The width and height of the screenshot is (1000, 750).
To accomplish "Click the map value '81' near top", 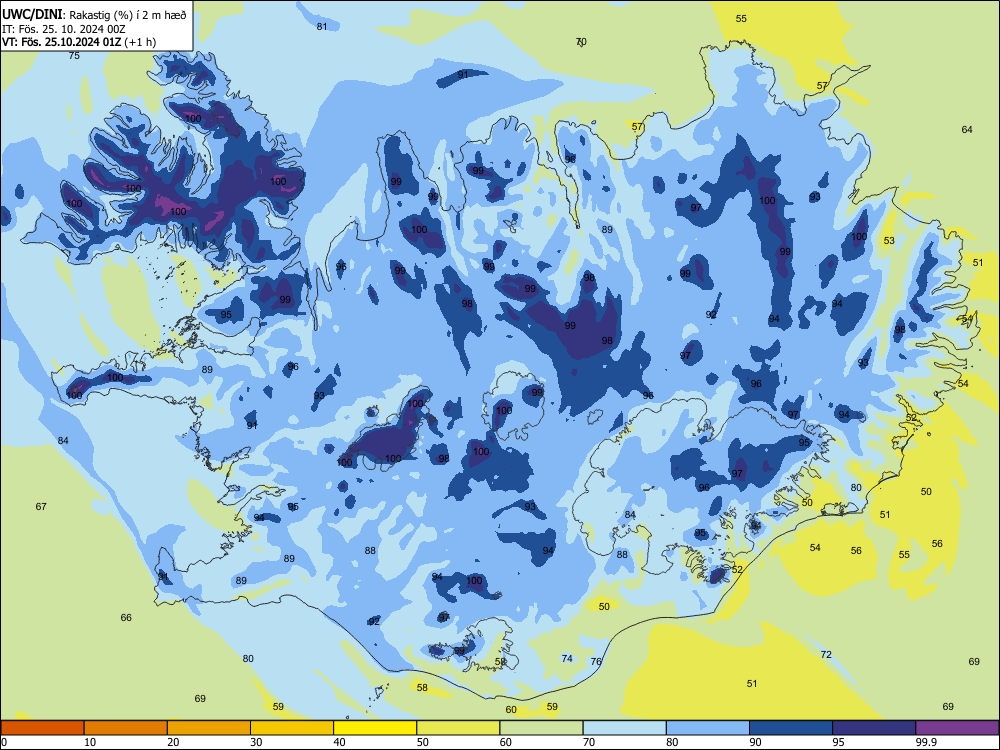I will (321, 26).
